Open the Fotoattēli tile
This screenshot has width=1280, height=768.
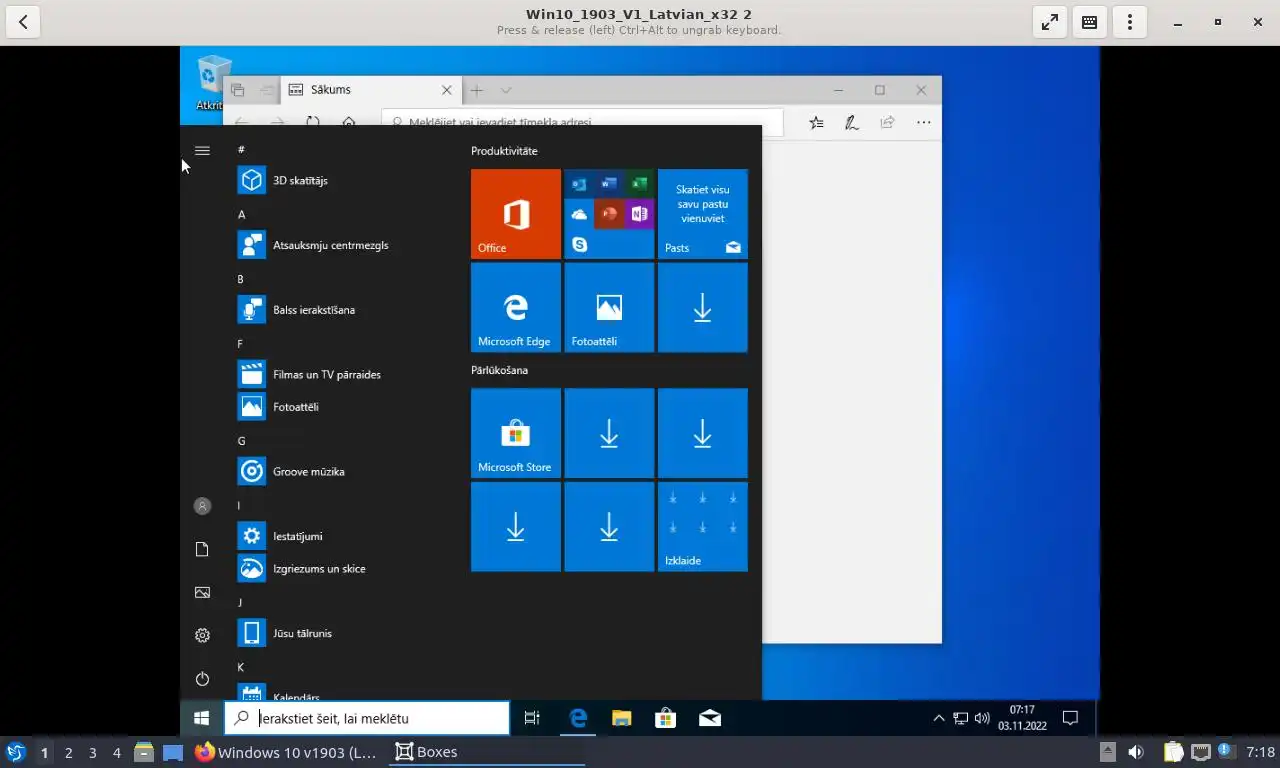pos(609,308)
